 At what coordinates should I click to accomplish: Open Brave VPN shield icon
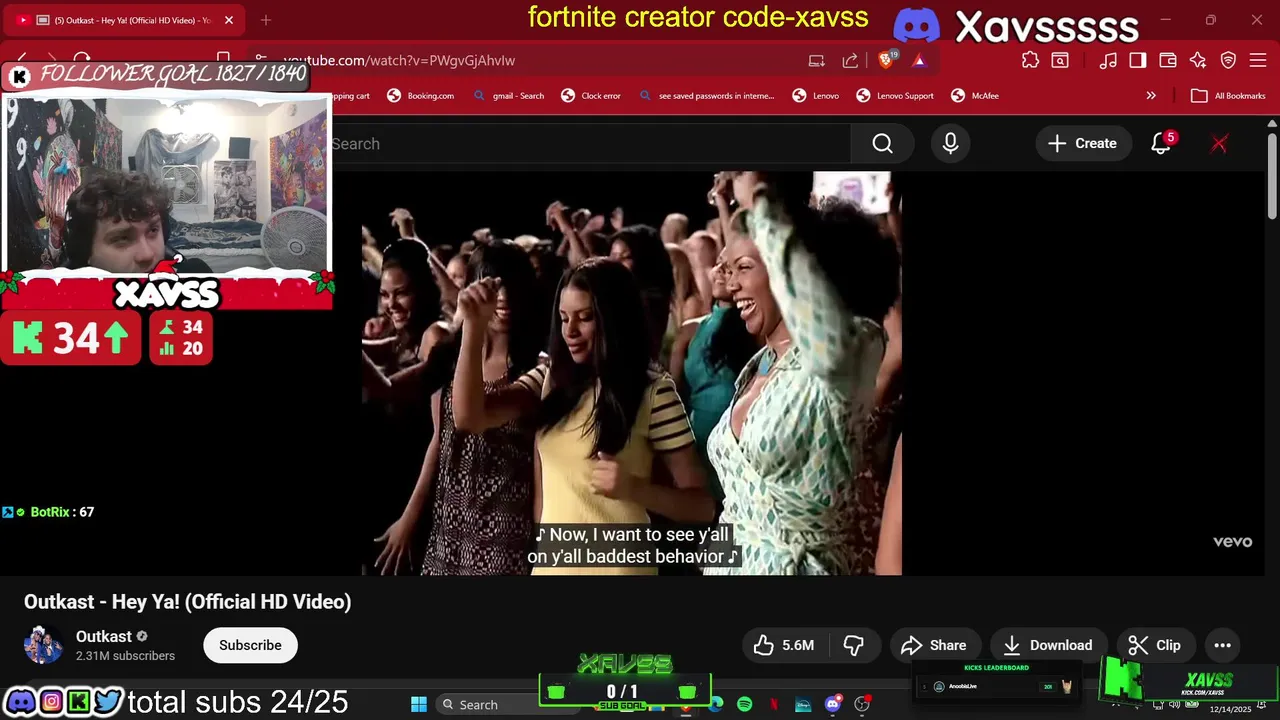1228,60
